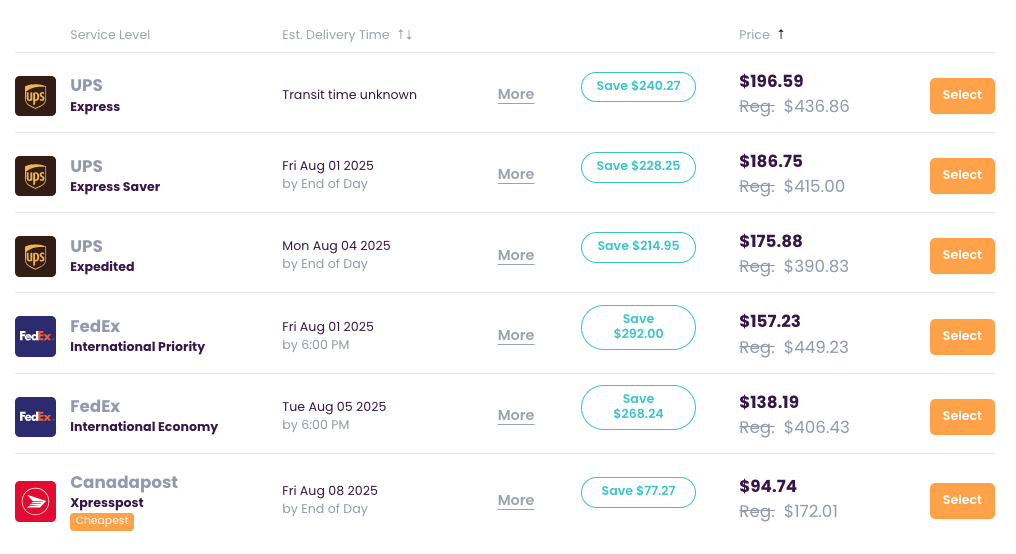Click the Save $292.00 discount badge
Image resolution: width=1016 pixels, height=554 pixels.
pyautogui.click(x=638, y=327)
